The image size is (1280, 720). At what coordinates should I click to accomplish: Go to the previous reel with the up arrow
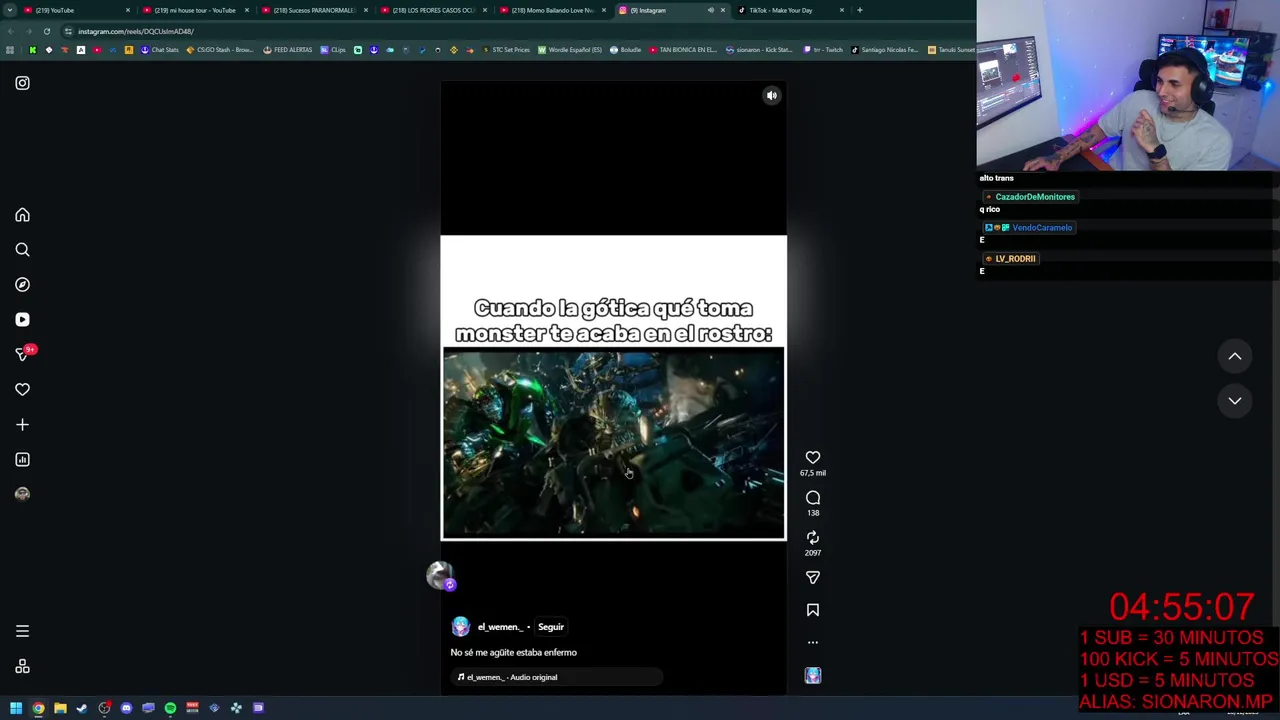click(x=1235, y=356)
